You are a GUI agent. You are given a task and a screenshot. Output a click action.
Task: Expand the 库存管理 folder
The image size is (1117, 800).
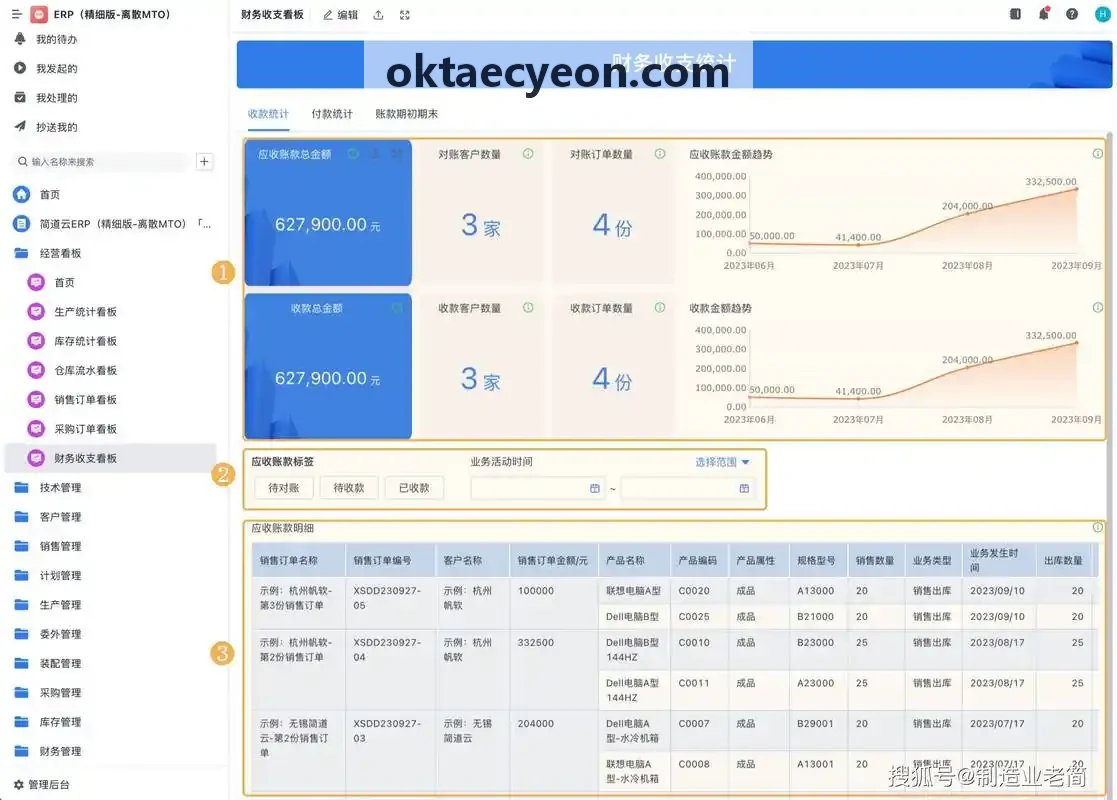coord(60,721)
